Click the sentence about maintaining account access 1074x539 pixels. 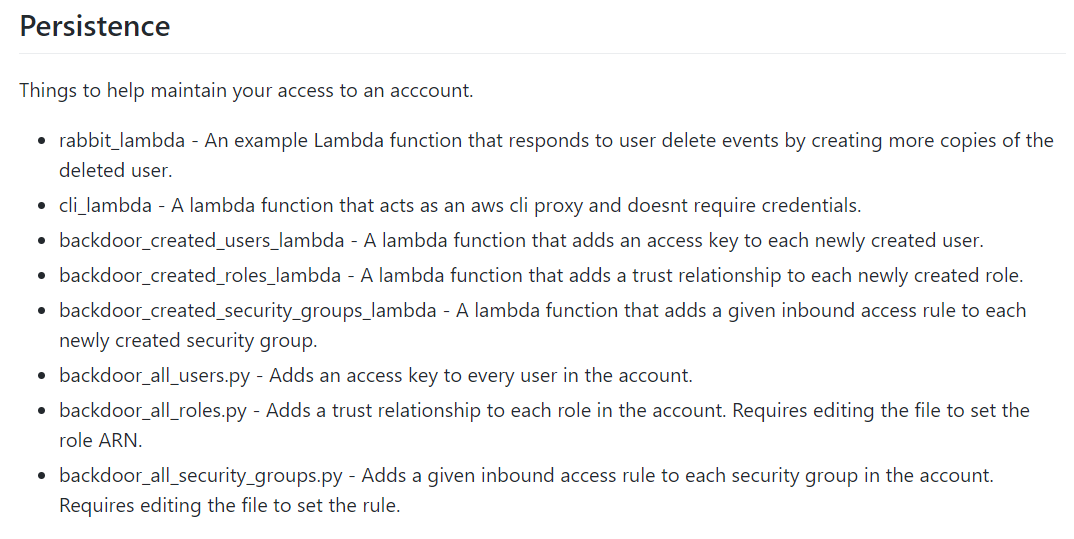[x=246, y=90]
